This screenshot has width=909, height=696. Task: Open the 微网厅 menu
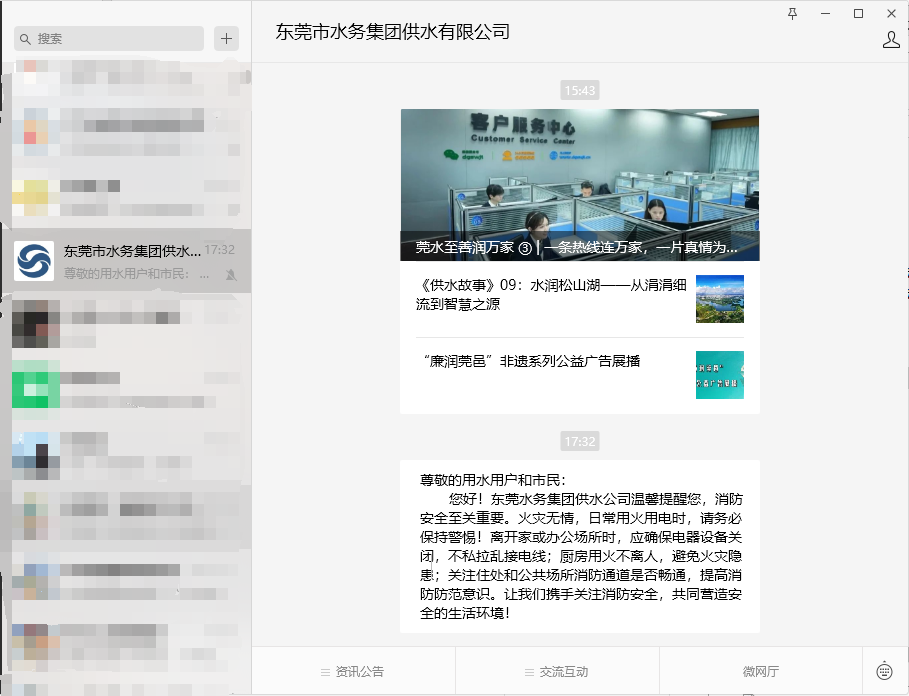(762, 671)
